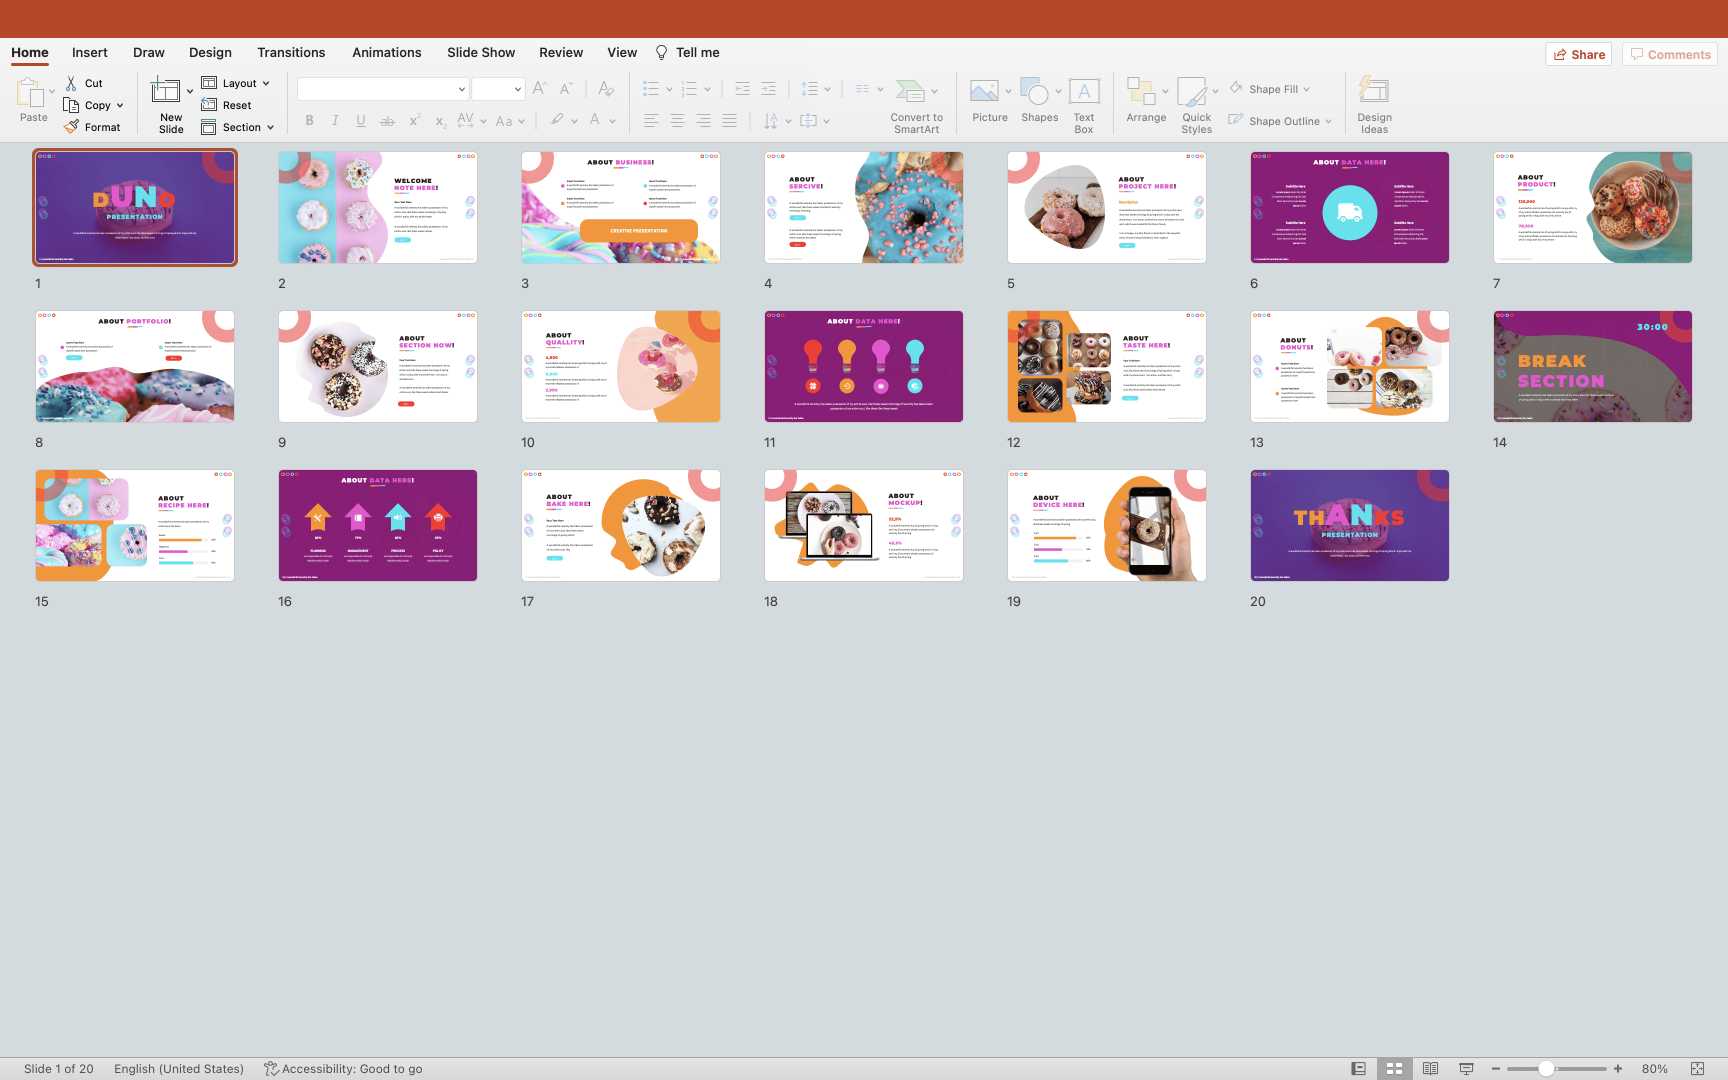The width and height of the screenshot is (1728, 1080).
Task: Open the font name combo box
Action: [x=382, y=89]
